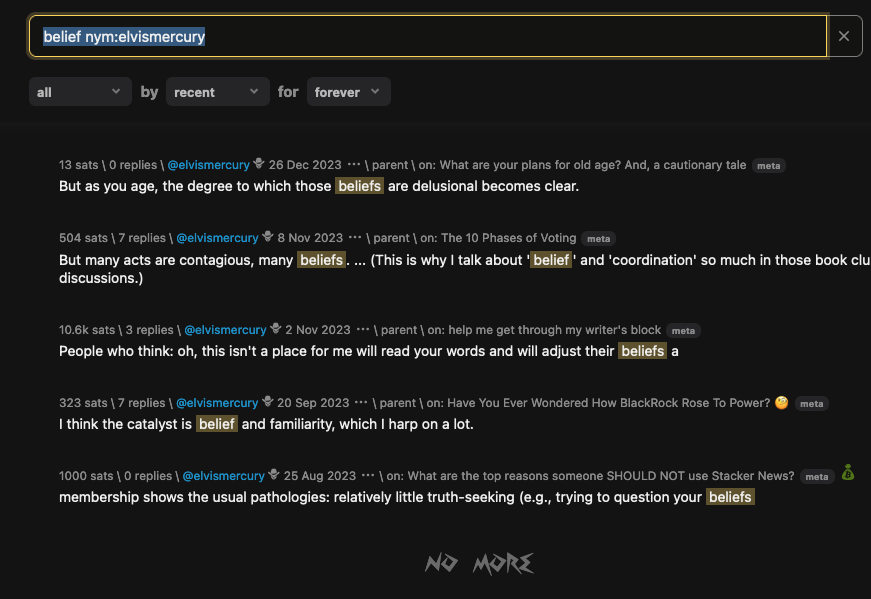Image resolution: width=871 pixels, height=599 pixels.
Task: Open the three-dot menu on the 26 Dec 2023 comment
Action: tap(353, 164)
